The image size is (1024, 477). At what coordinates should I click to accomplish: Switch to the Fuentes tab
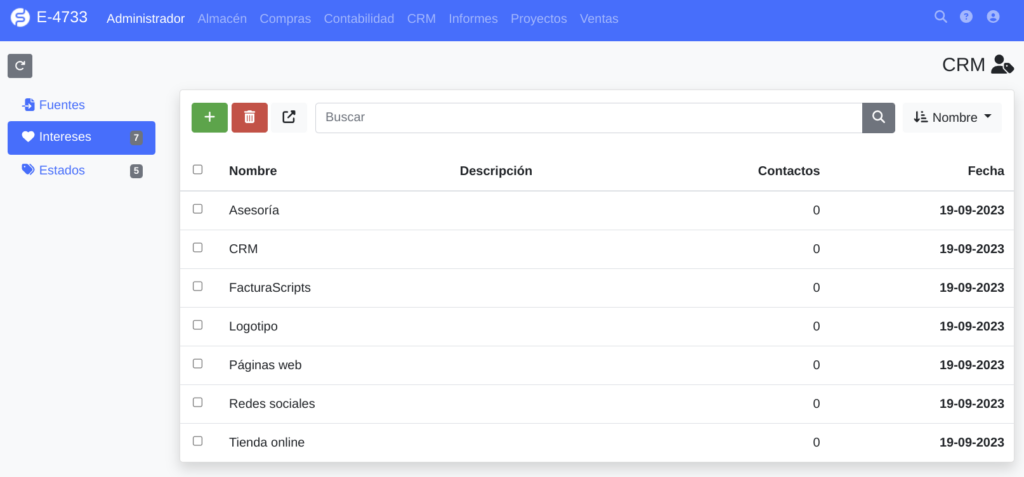(x=61, y=105)
